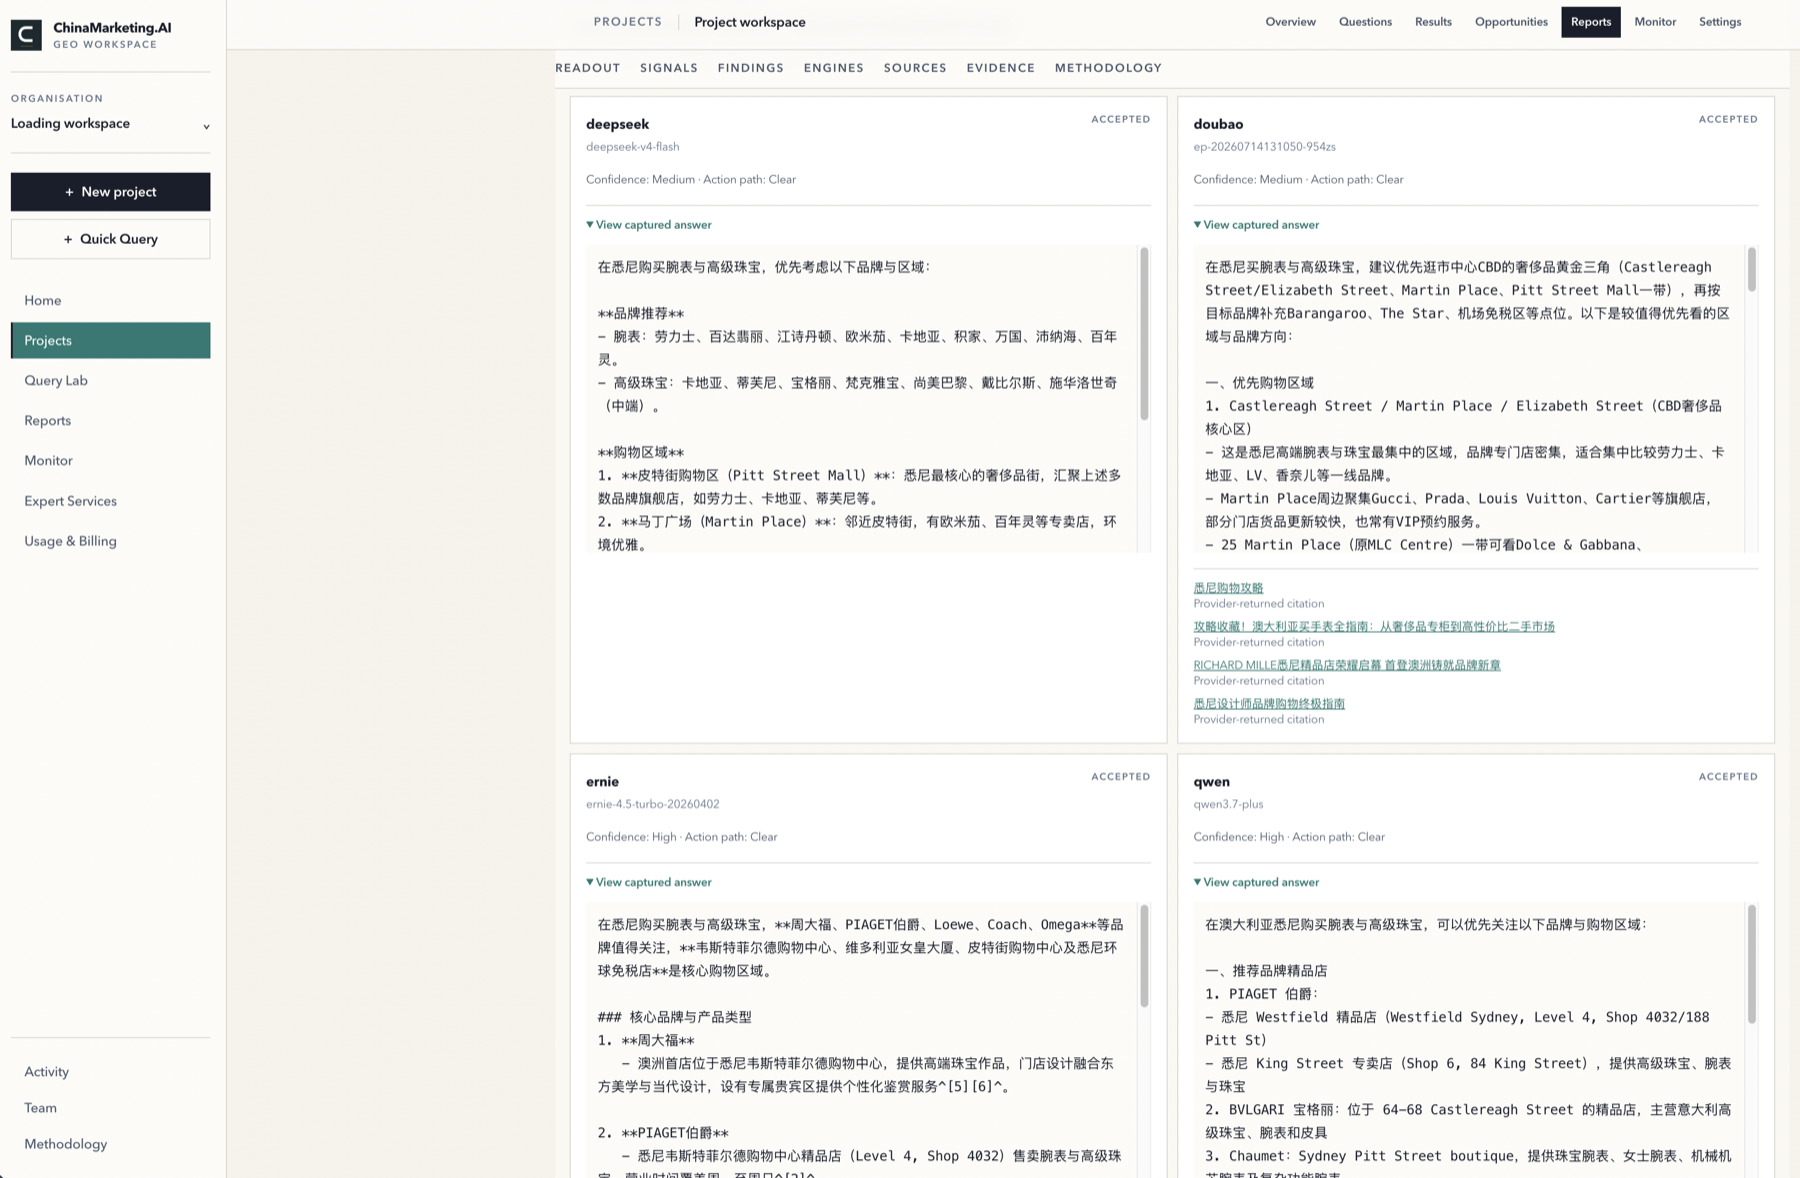
Task: Click ernie-4.5-turbo-20260402 model name
Action: click(x=652, y=804)
